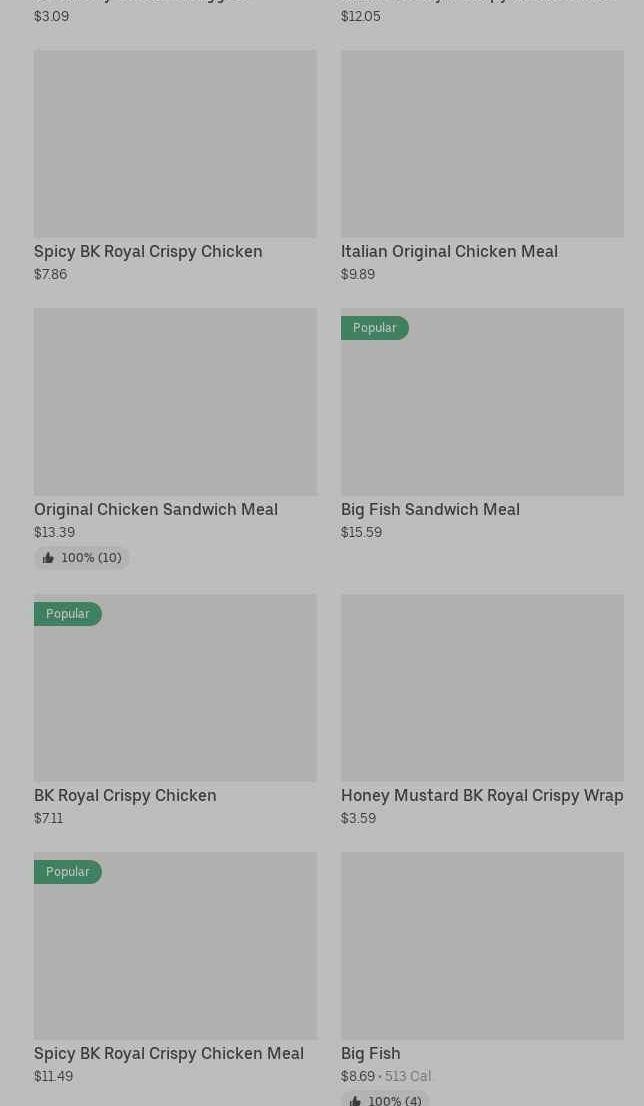Open Italian Original Chicken Meal image
644x1106 pixels.
482,144
